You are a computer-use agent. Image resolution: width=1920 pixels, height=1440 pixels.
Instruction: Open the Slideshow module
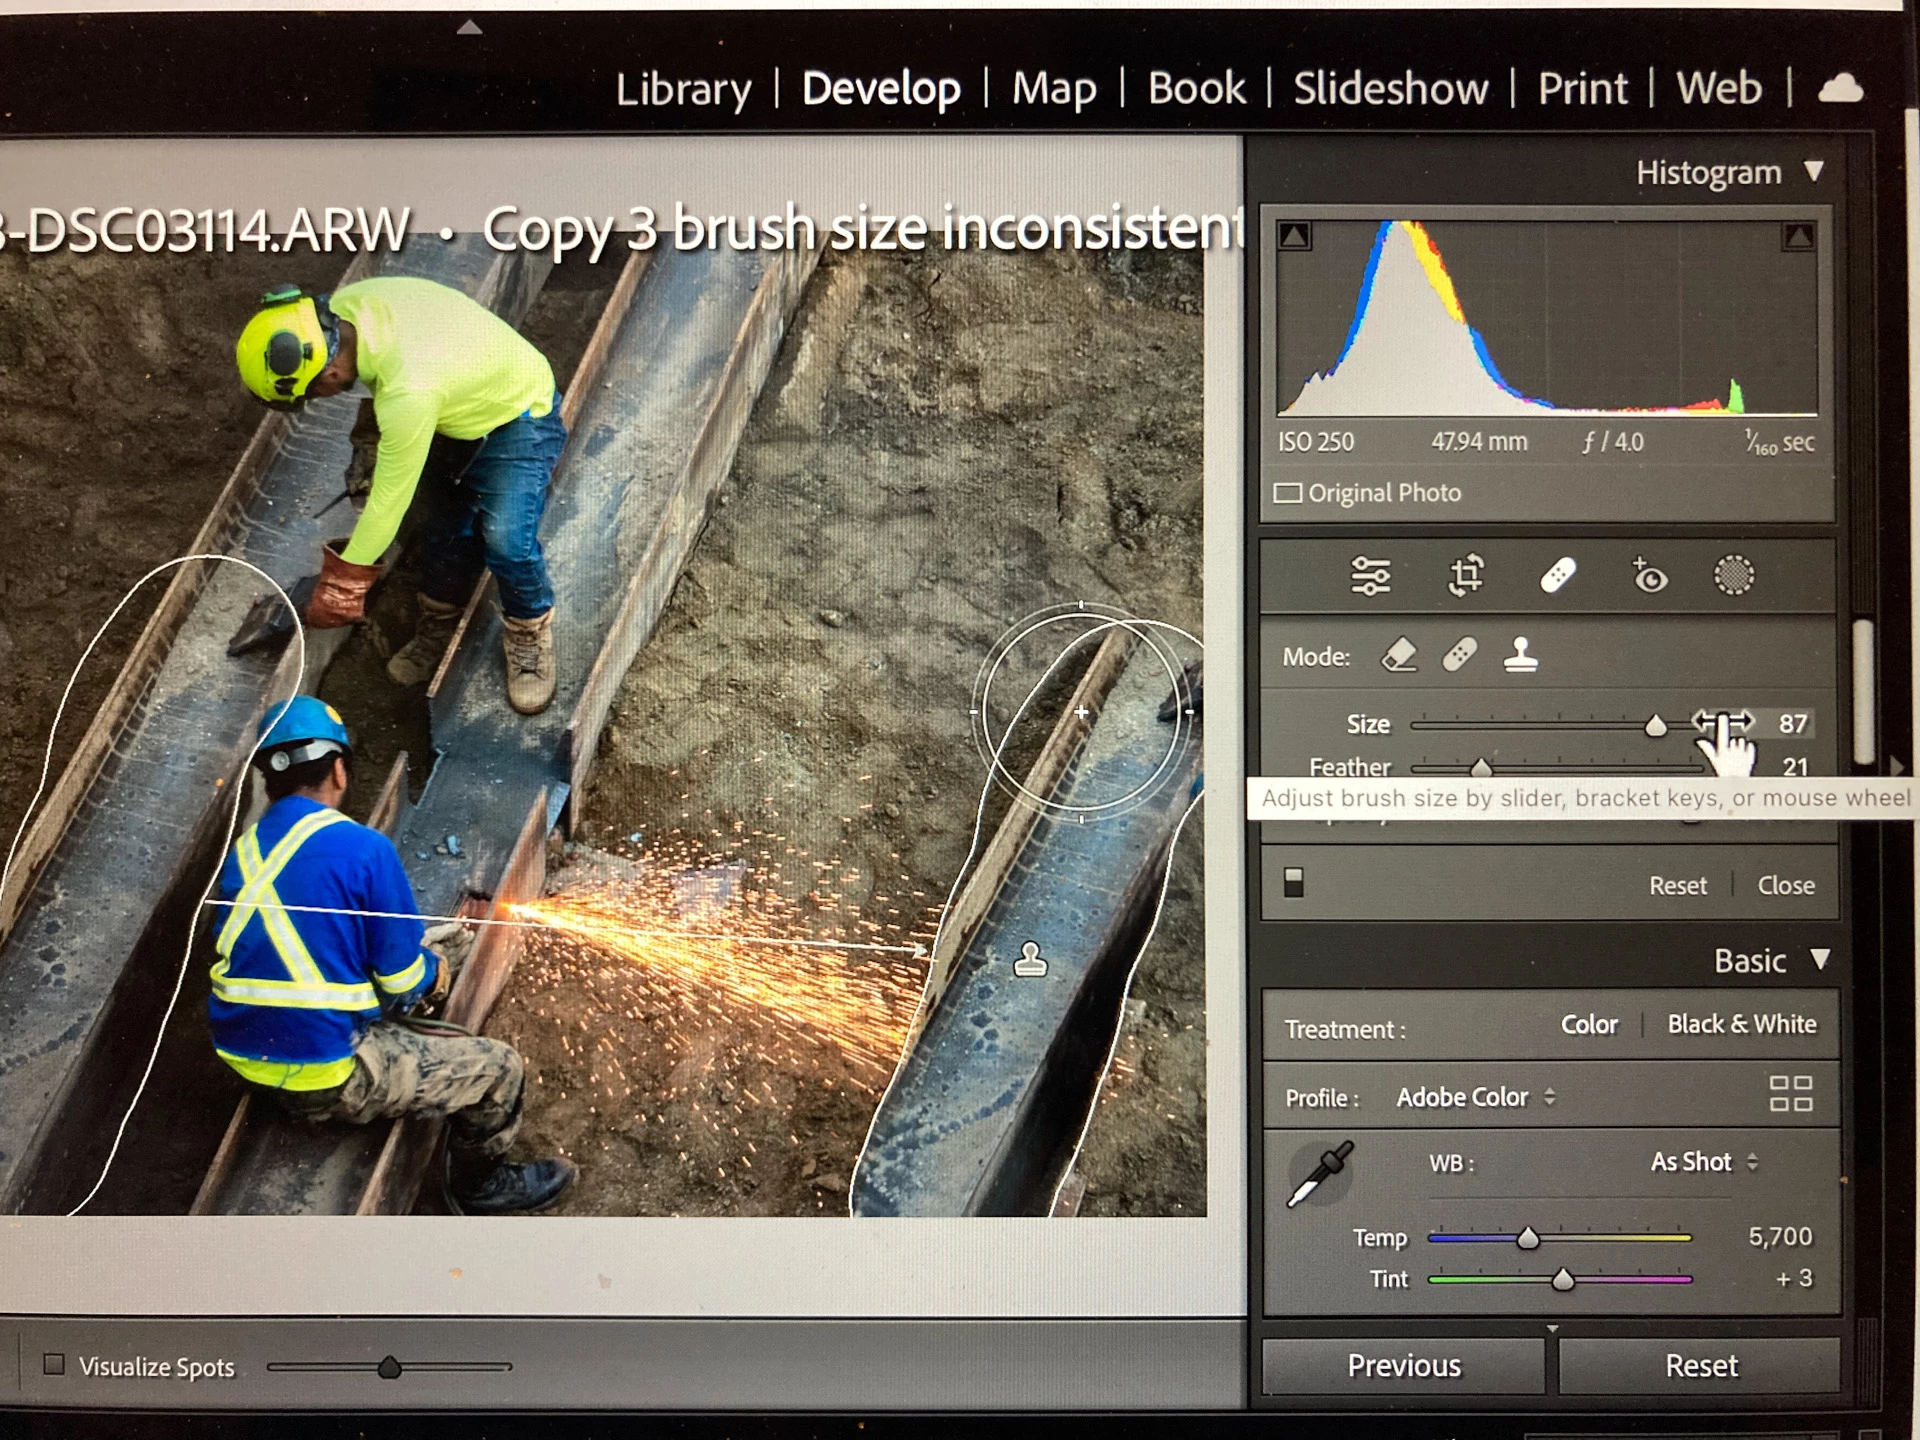click(1390, 90)
